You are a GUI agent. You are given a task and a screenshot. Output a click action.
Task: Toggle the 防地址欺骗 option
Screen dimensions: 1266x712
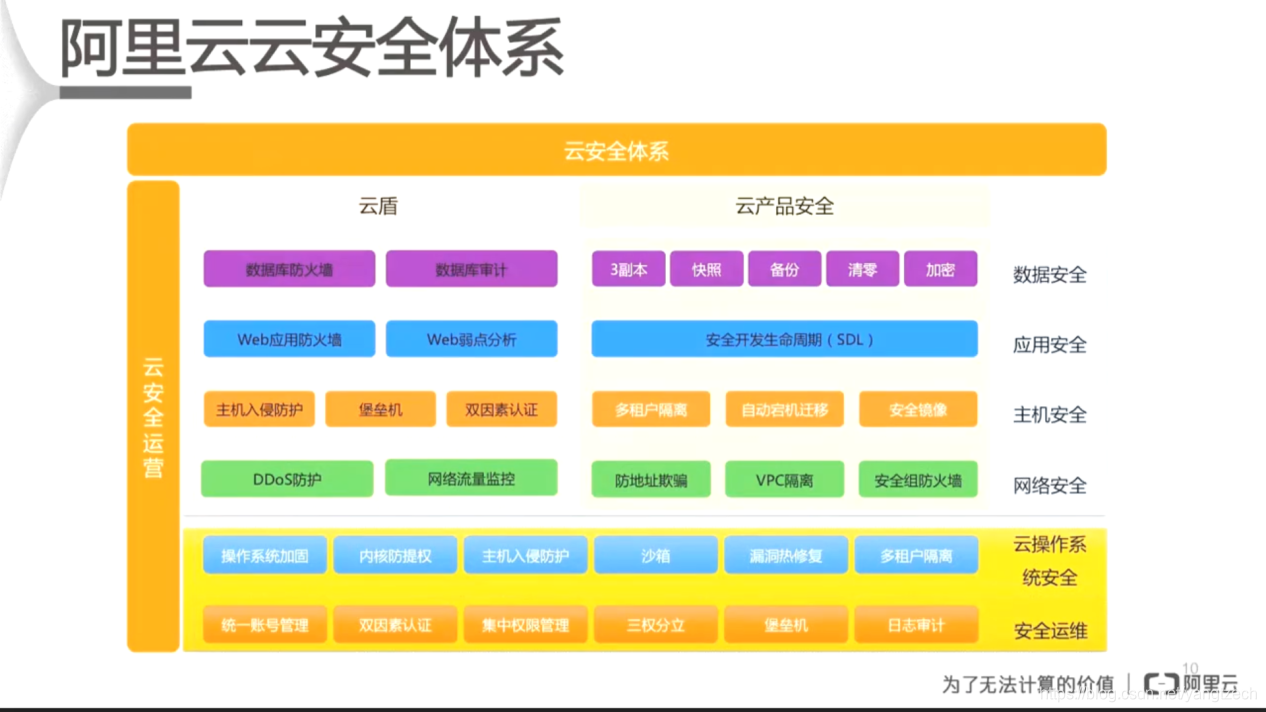tap(651, 479)
